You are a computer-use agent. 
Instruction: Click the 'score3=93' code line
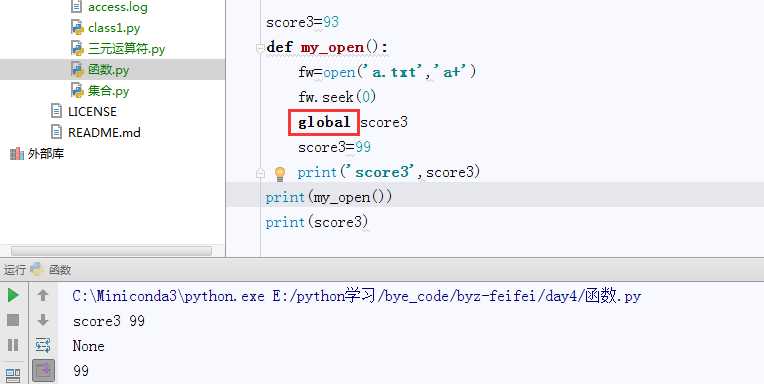pos(302,22)
